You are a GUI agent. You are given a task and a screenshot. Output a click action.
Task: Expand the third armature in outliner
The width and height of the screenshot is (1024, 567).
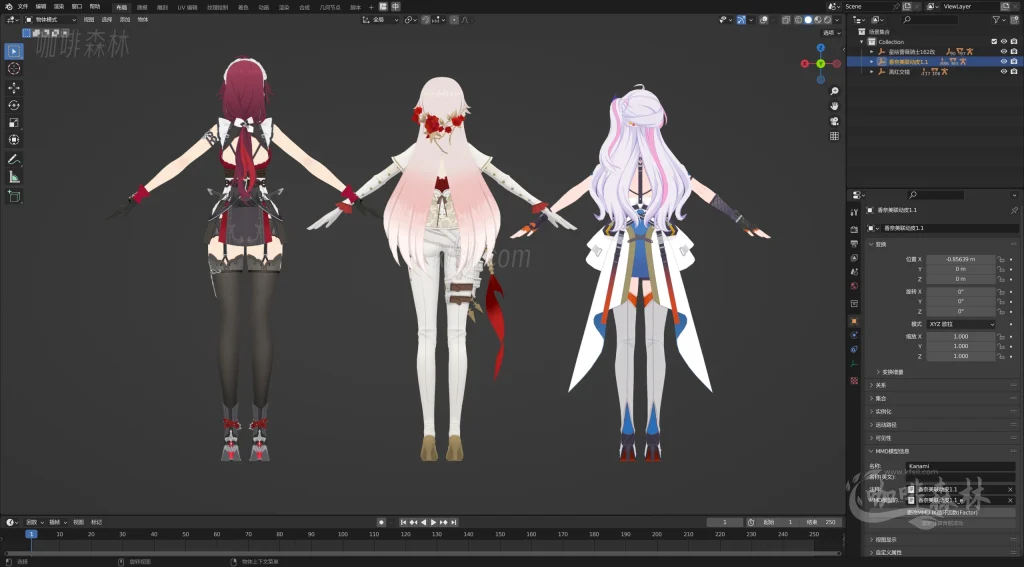[872, 72]
